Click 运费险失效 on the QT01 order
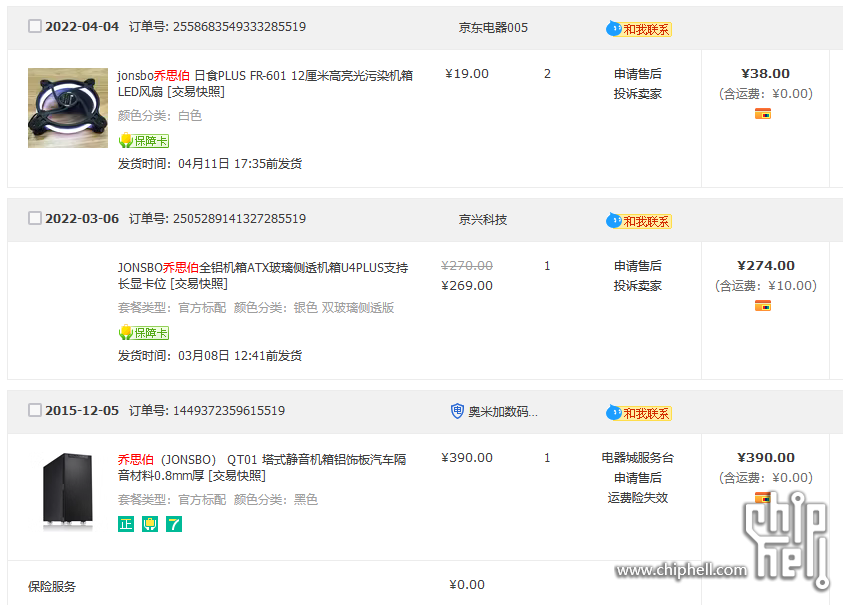Screen dimensions: 843x605 [638, 497]
